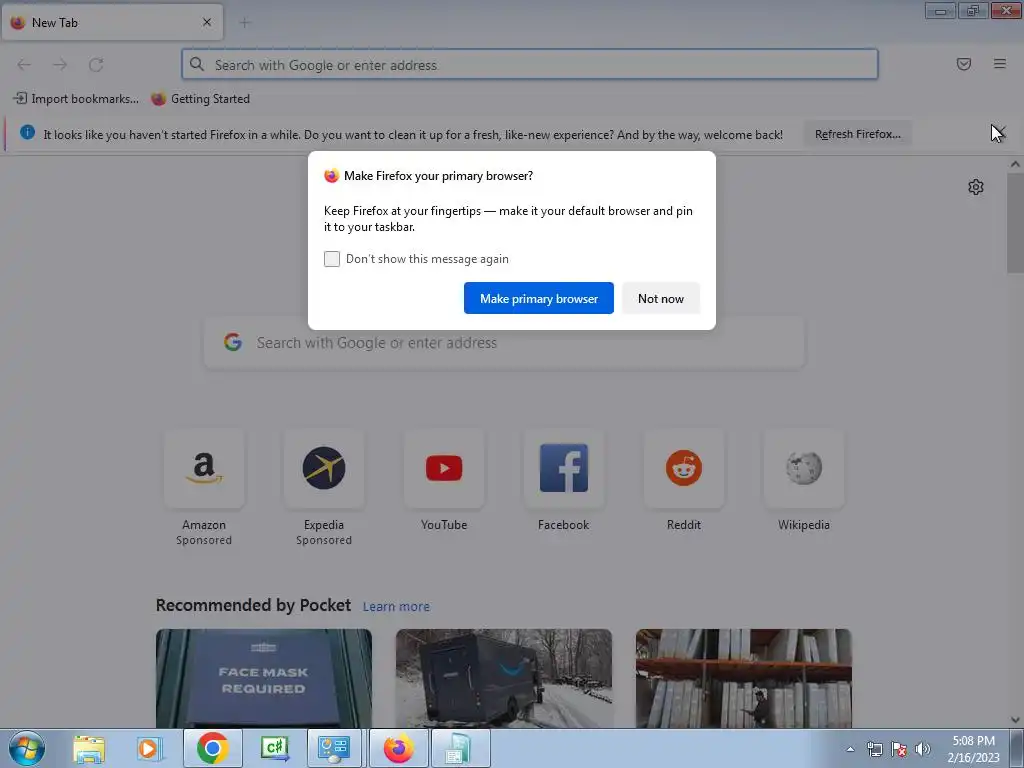The image size is (1024, 768).
Task: Click the network tray icon
Action: click(874, 749)
